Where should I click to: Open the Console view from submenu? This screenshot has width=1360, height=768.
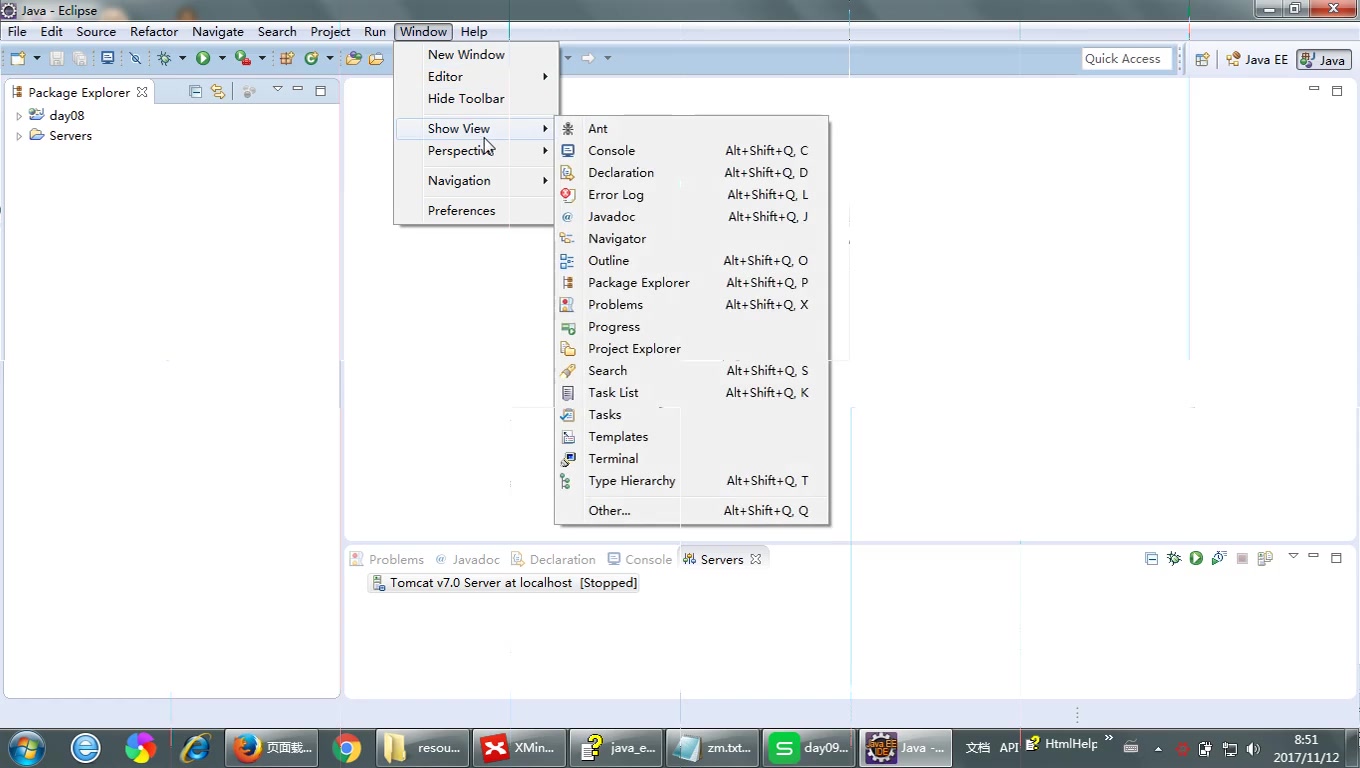pos(691,151)
